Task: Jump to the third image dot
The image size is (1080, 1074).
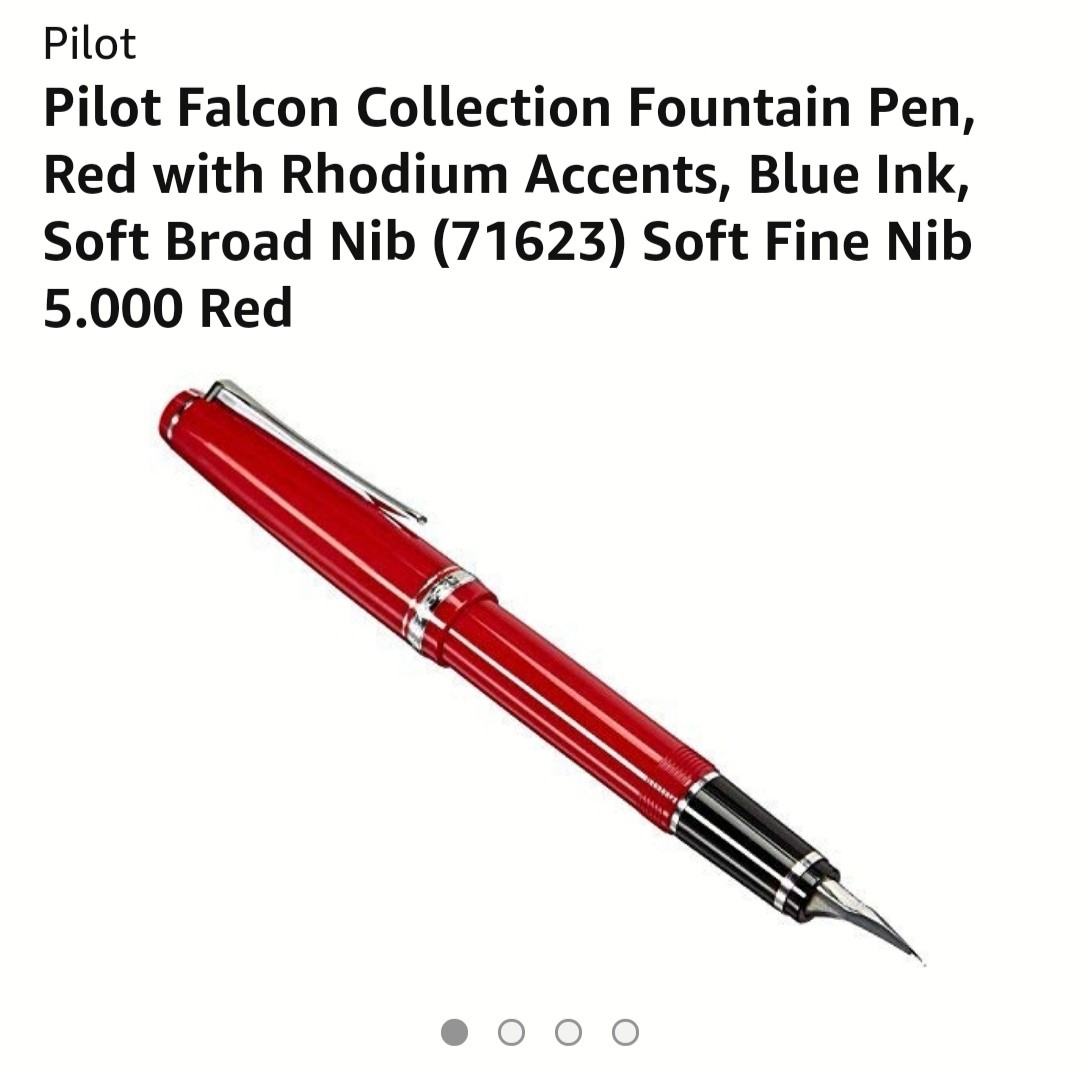Action: coord(568,1032)
